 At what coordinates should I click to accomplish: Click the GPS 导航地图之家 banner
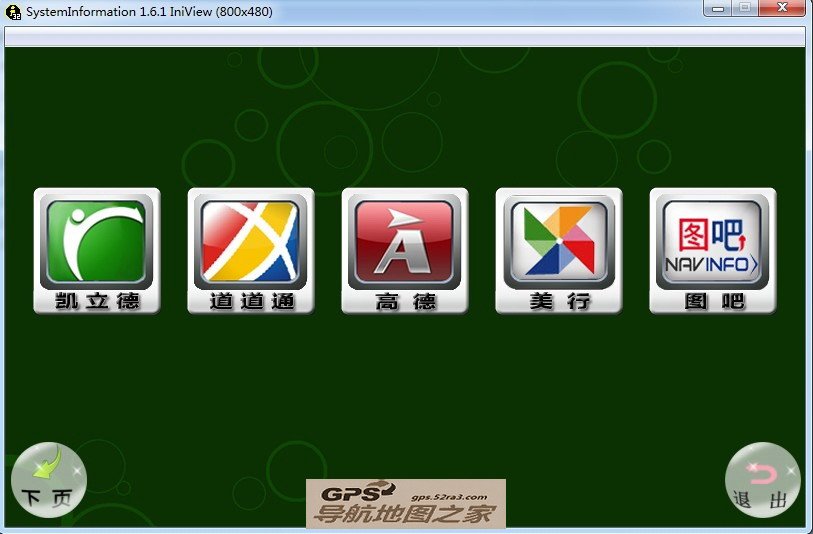pos(406,503)
